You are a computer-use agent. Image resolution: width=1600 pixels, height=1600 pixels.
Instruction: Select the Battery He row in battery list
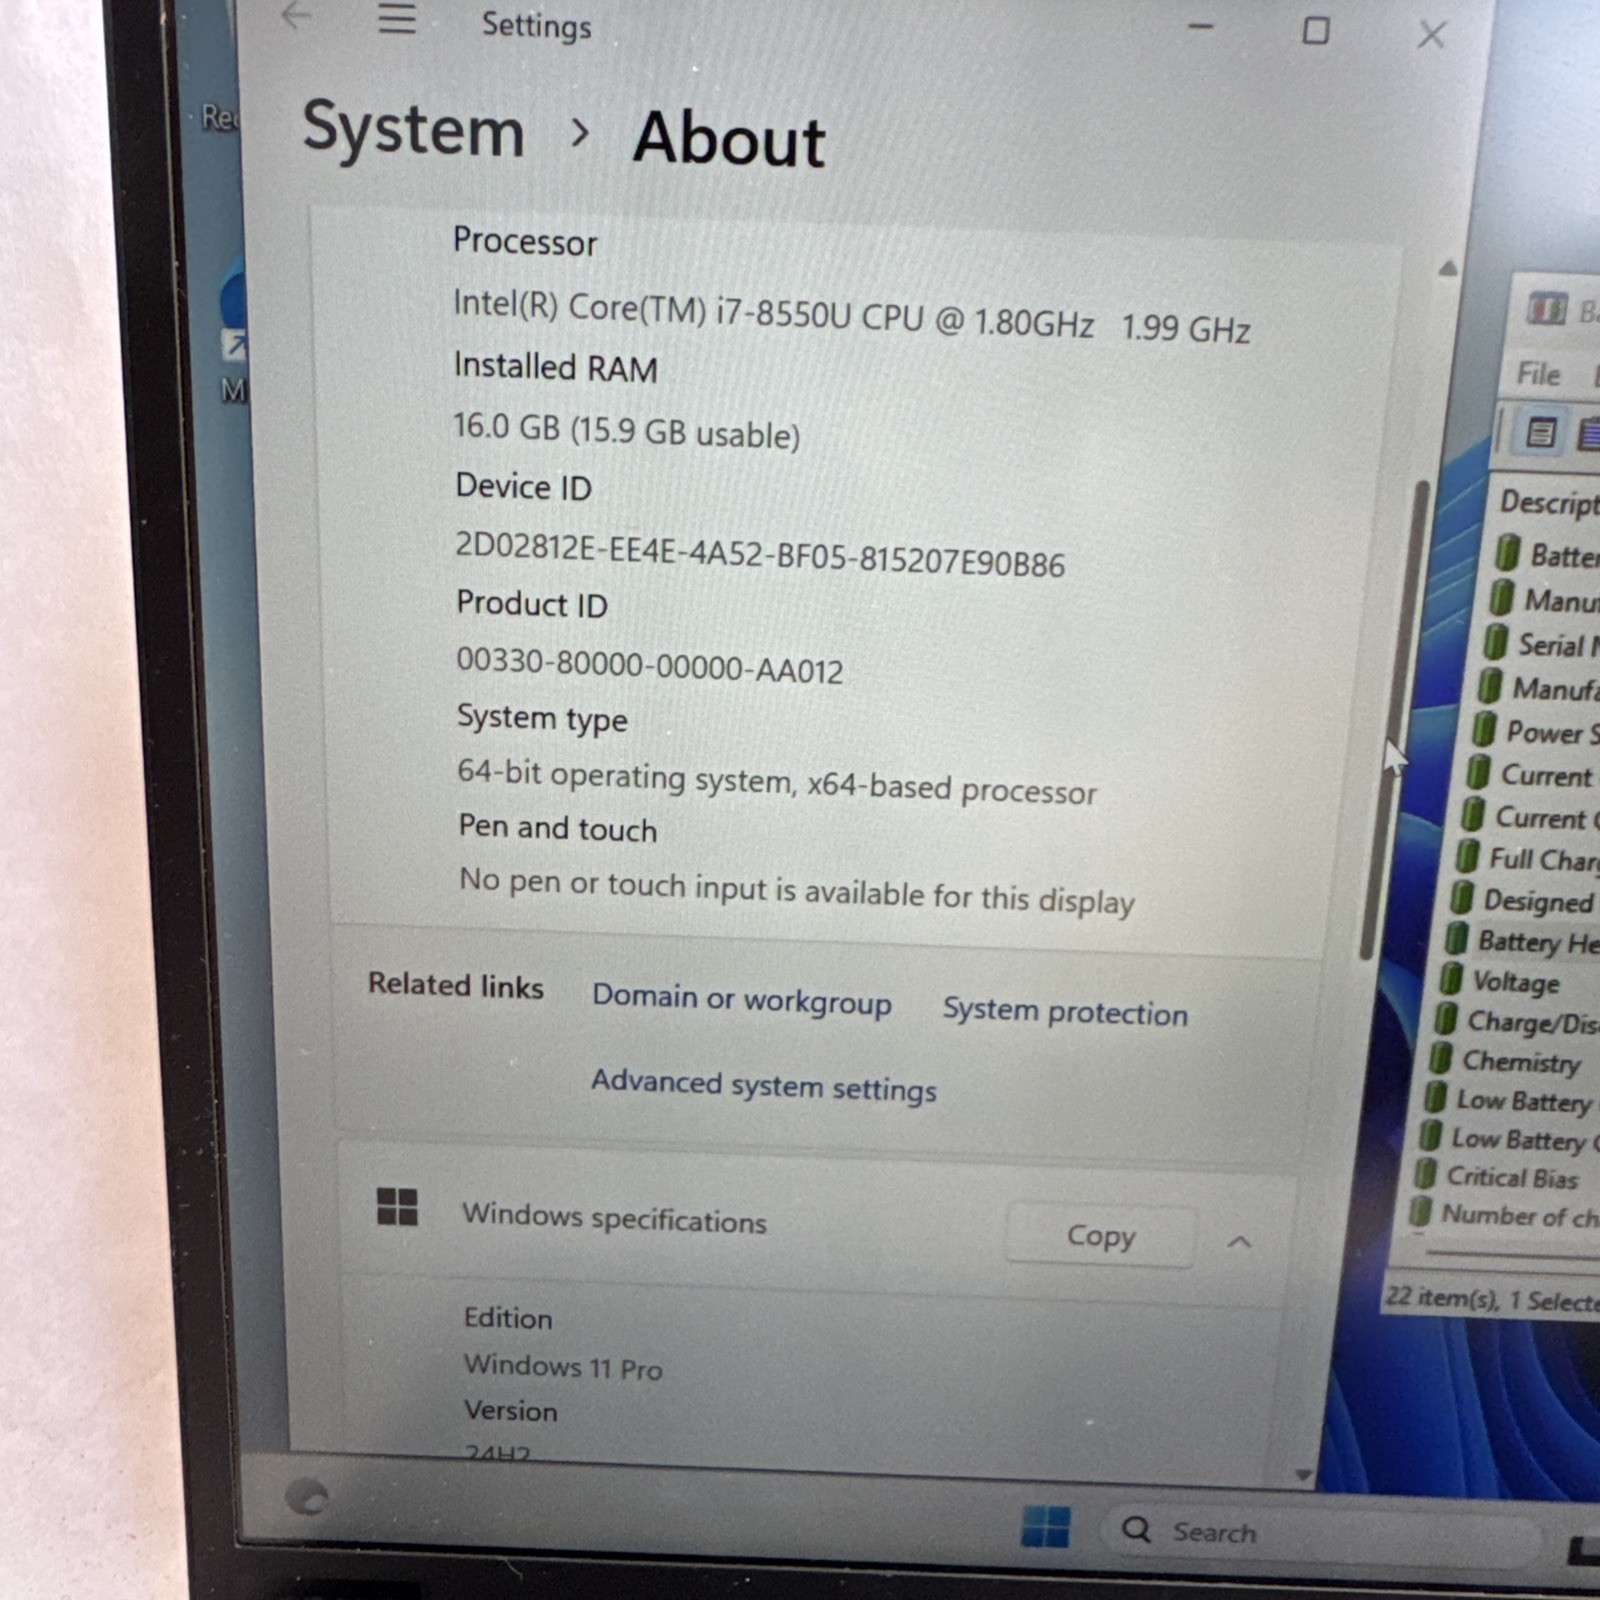coord(1522,941)
